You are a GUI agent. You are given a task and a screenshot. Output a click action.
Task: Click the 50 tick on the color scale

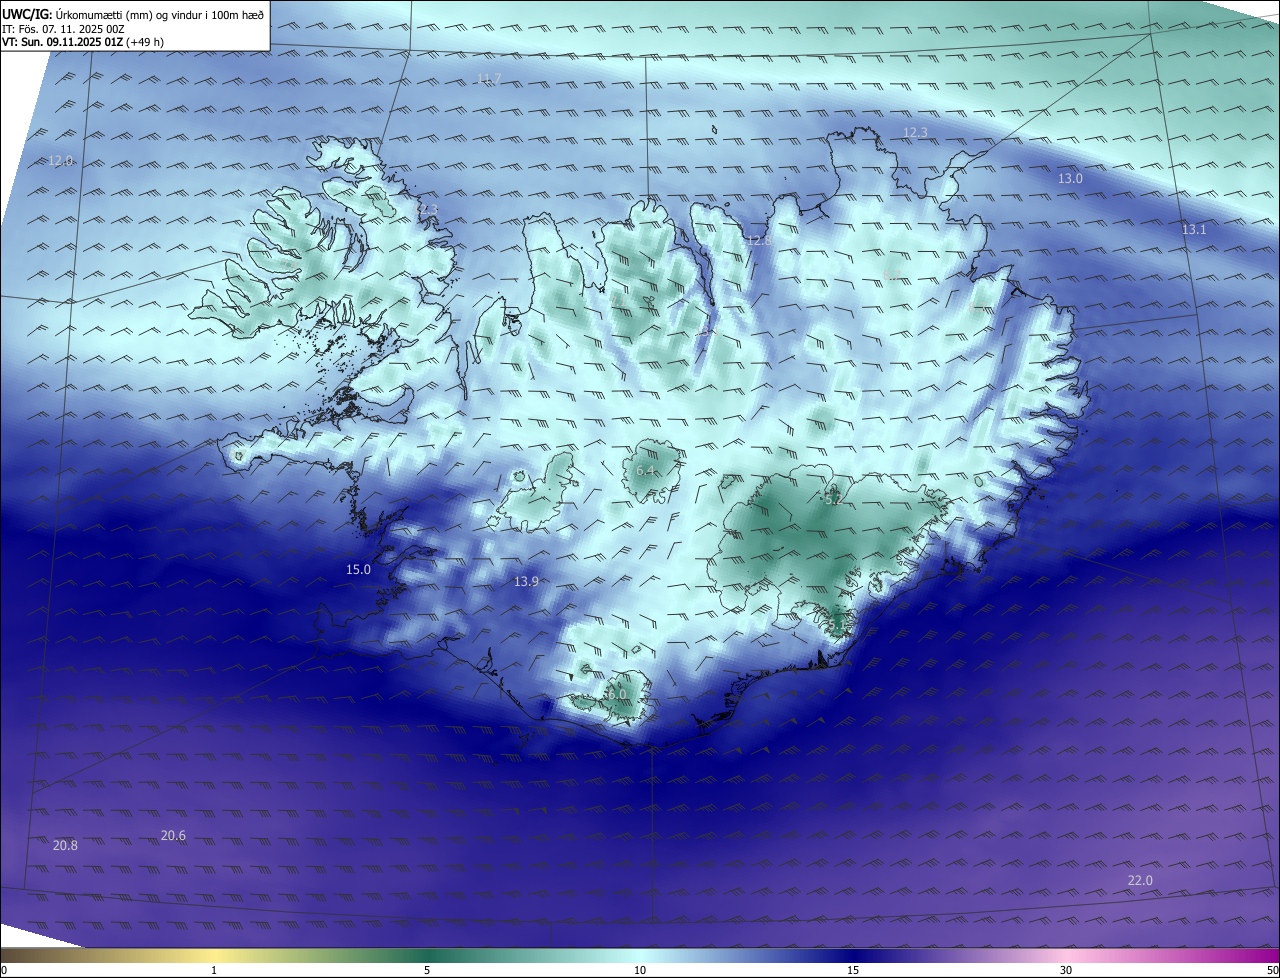pyautogui.click(x=1273, y=970)
